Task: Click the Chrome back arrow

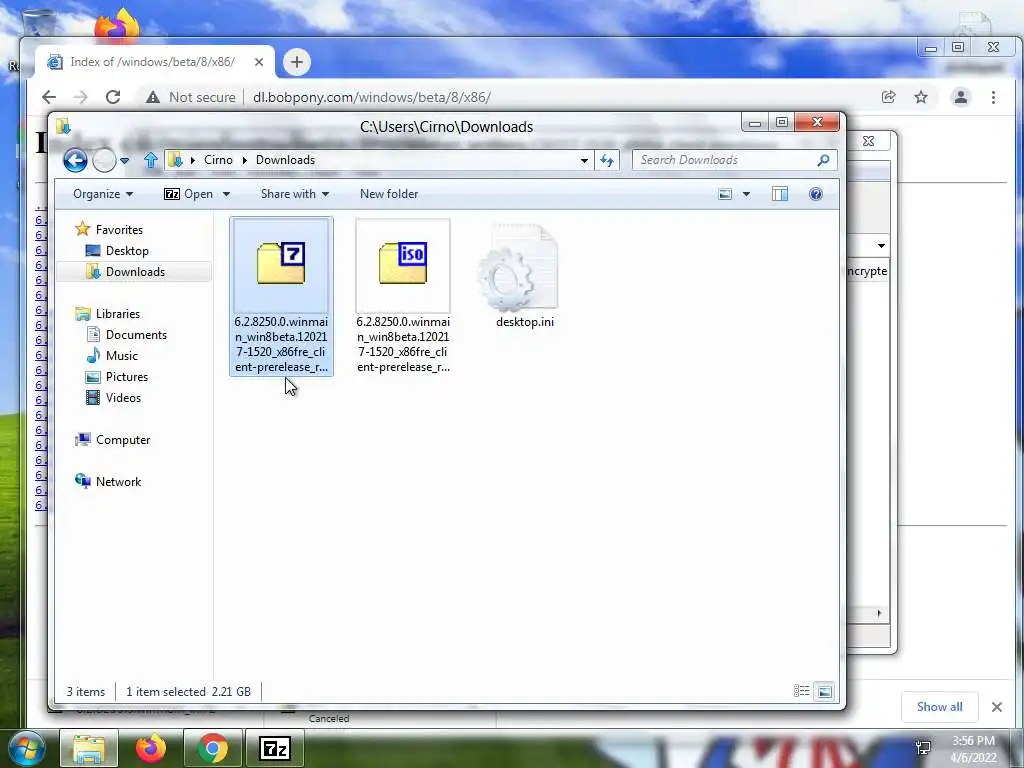Action: pyautogui.click(x=49, y=97)
